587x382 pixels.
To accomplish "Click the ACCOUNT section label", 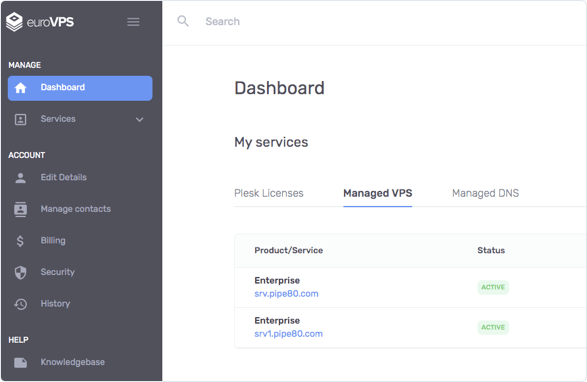I will (27, 155).
